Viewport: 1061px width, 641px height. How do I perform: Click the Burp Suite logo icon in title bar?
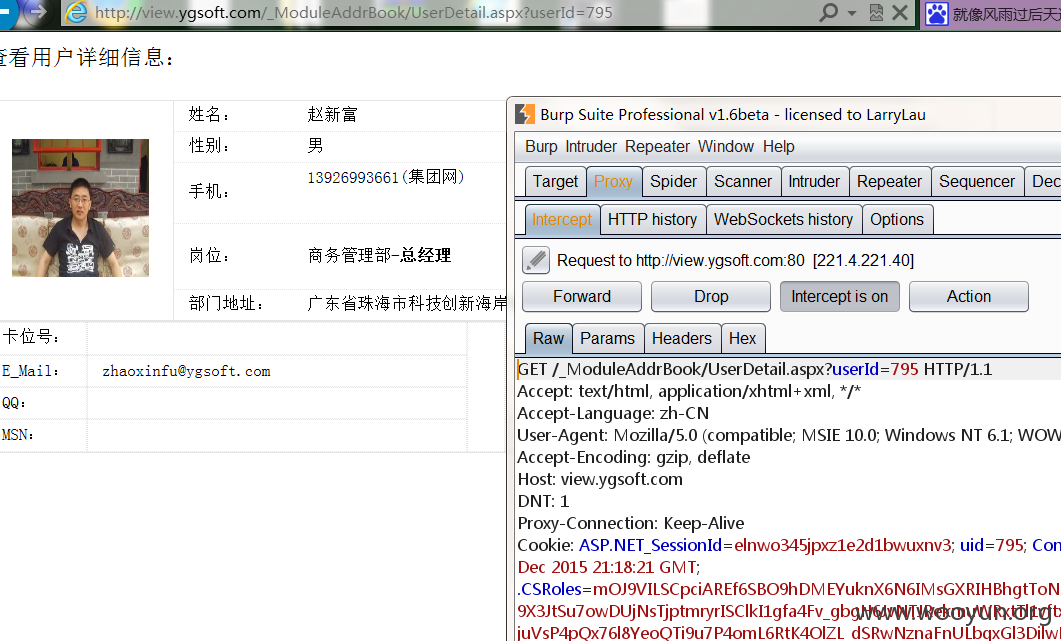525,114
